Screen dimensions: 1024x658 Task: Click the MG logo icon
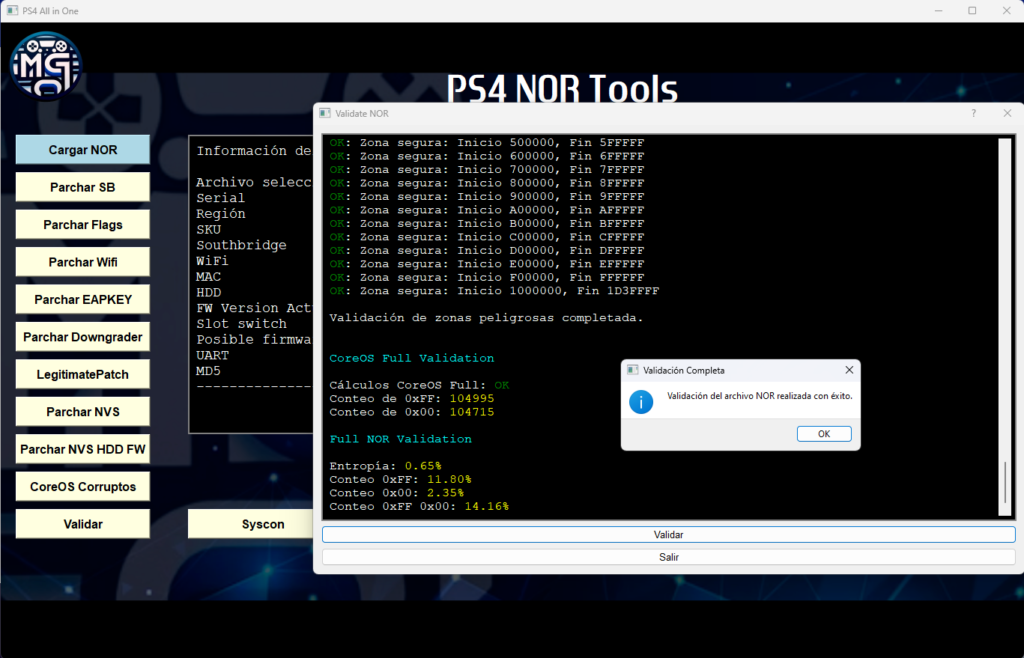[46, 65]
